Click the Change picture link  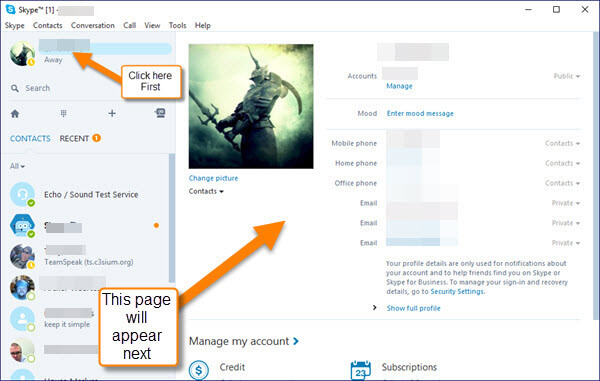pos(213,178)
